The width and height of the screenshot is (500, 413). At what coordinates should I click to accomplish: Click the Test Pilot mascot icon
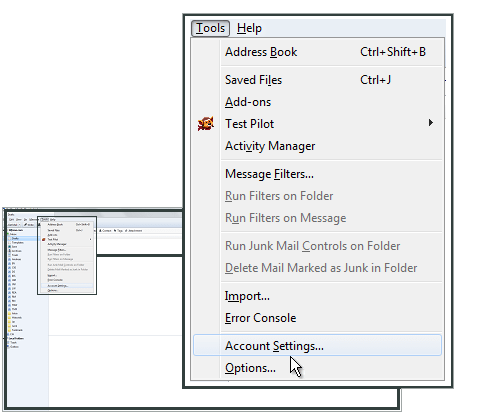point(206,124)
